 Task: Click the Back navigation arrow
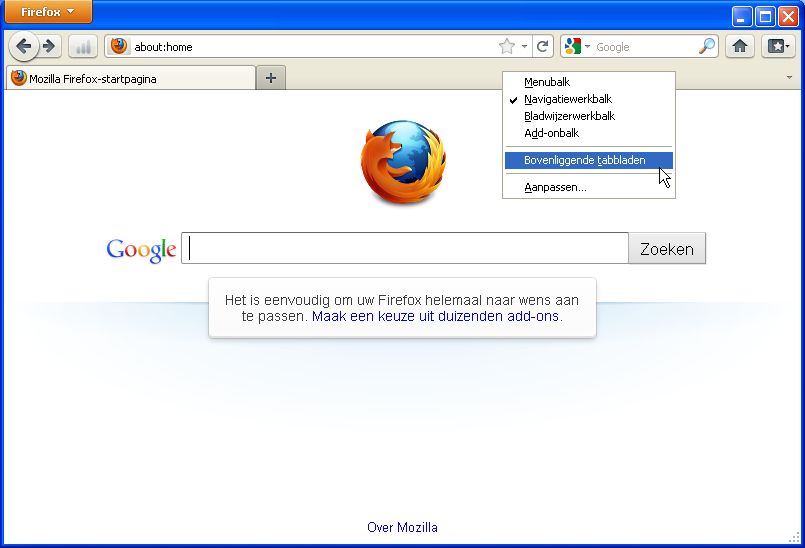[23, 46]
